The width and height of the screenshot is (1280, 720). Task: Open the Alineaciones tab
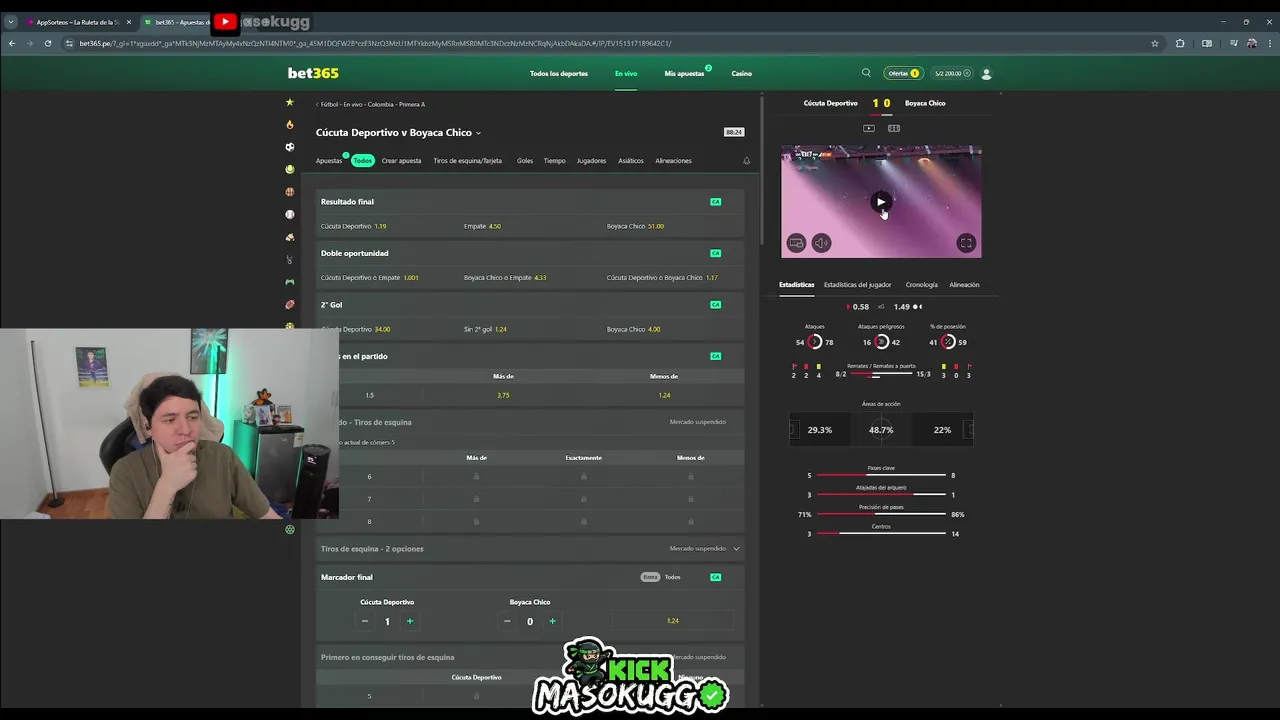pos(673,161)
